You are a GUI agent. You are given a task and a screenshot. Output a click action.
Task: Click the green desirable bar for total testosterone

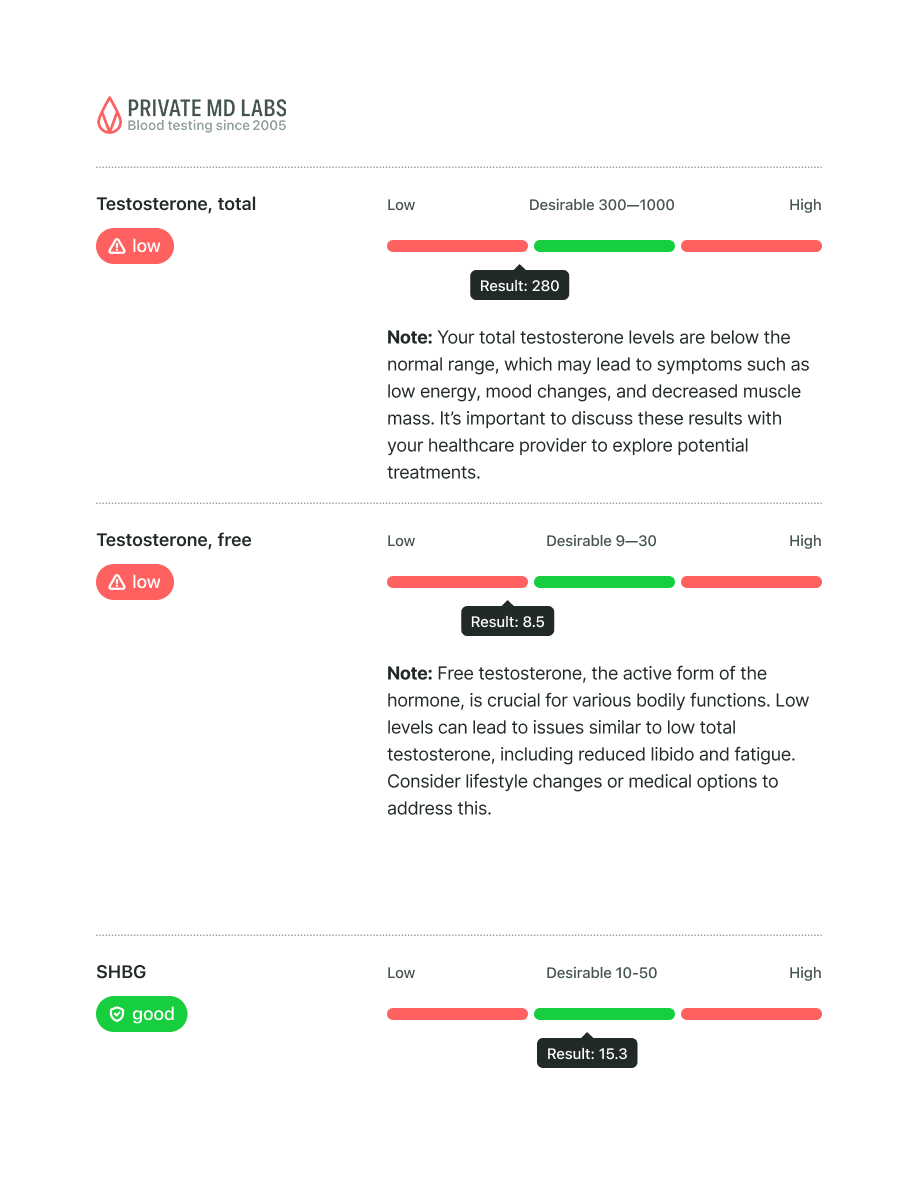(x=604, y=246)
